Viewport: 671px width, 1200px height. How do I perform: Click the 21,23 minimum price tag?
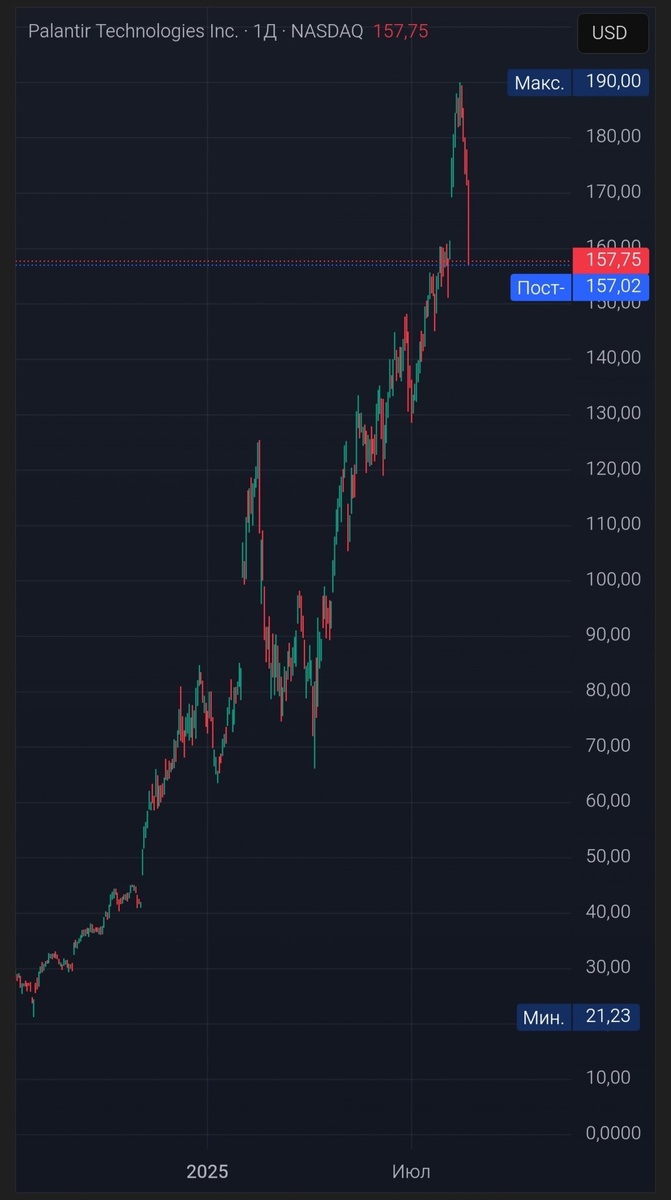click(x=607, y=1017)
